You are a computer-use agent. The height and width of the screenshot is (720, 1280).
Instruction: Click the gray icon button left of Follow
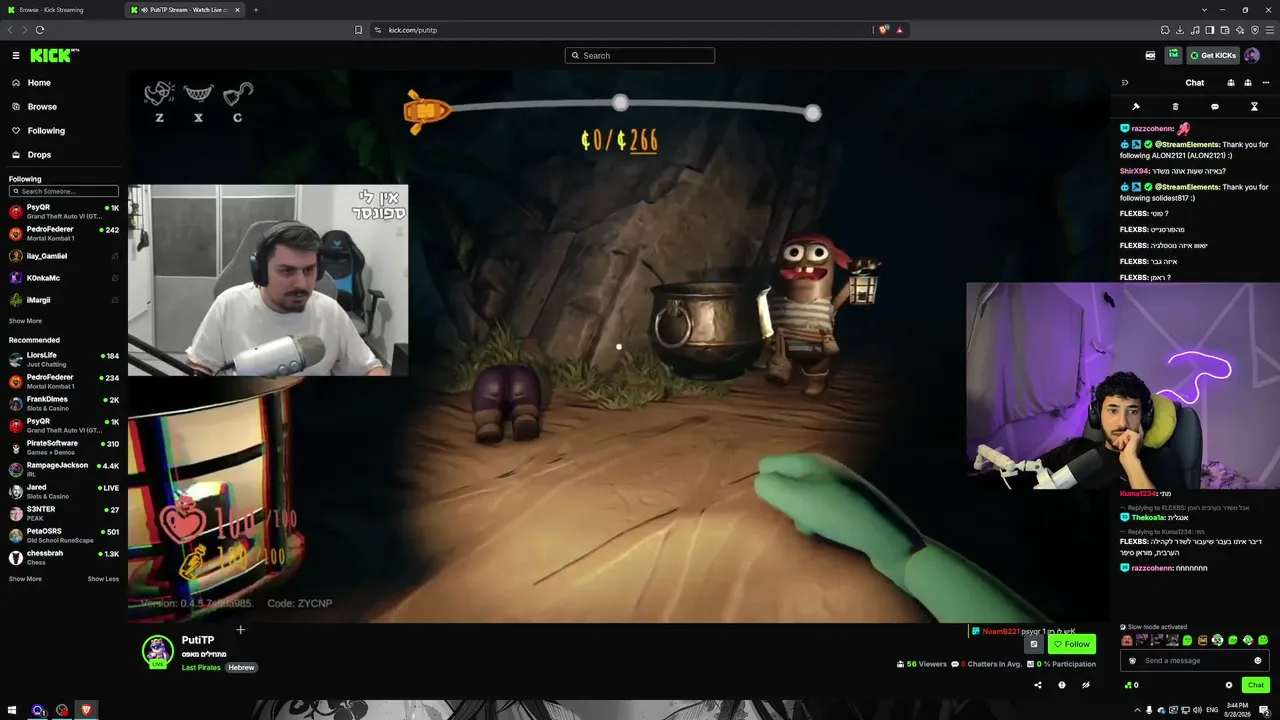tap(1034, 644)
